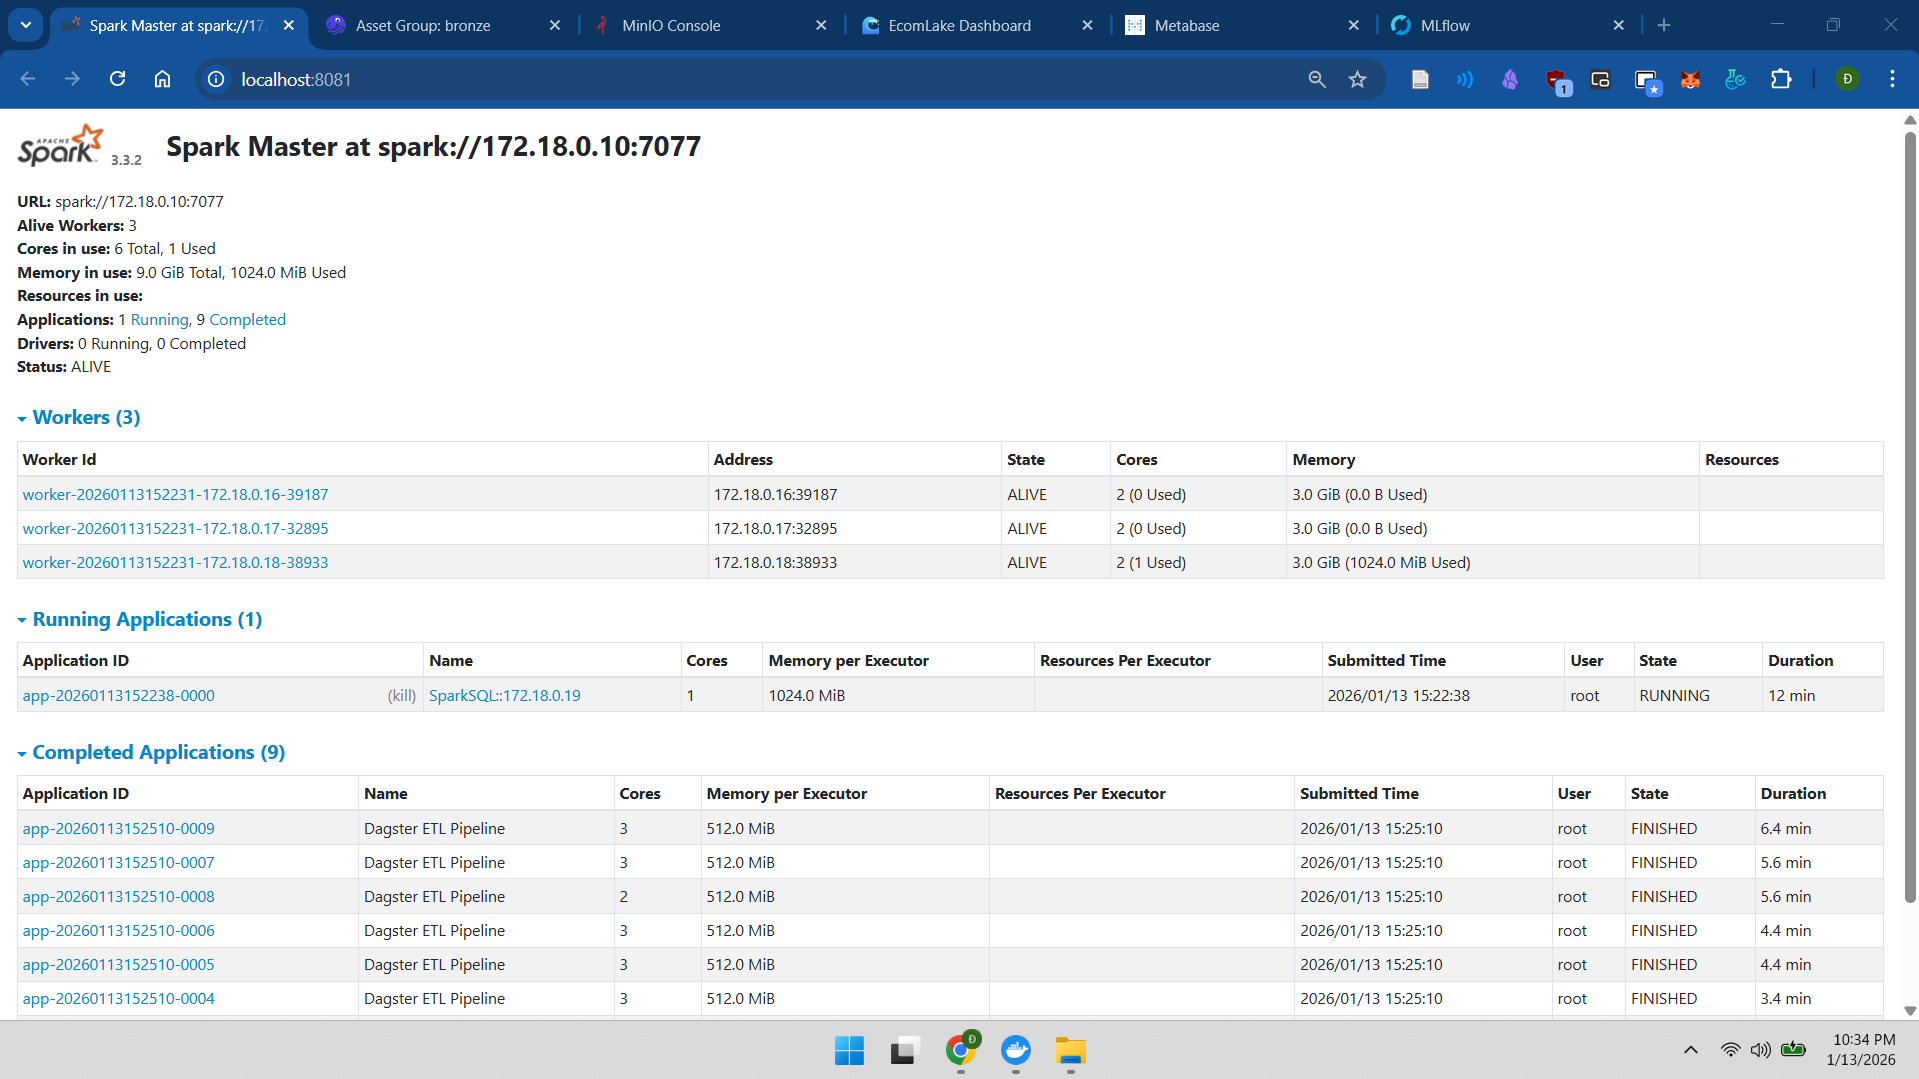1919x1079 pixels.
Task: Switch to the Metabase tab
Action: [1186, 25]
